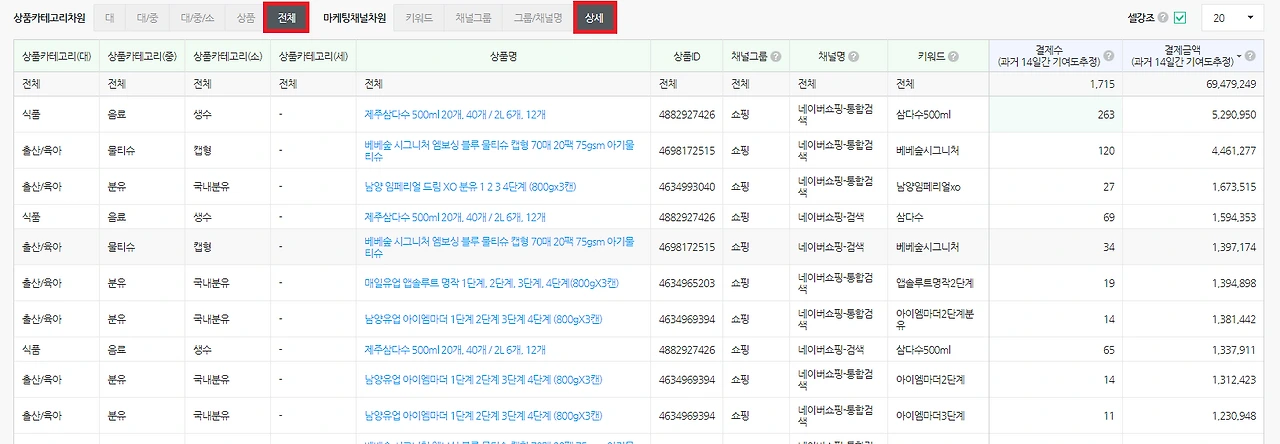Select 상세 marketing channel tab
1280x444 pixels.
(595, 18)
